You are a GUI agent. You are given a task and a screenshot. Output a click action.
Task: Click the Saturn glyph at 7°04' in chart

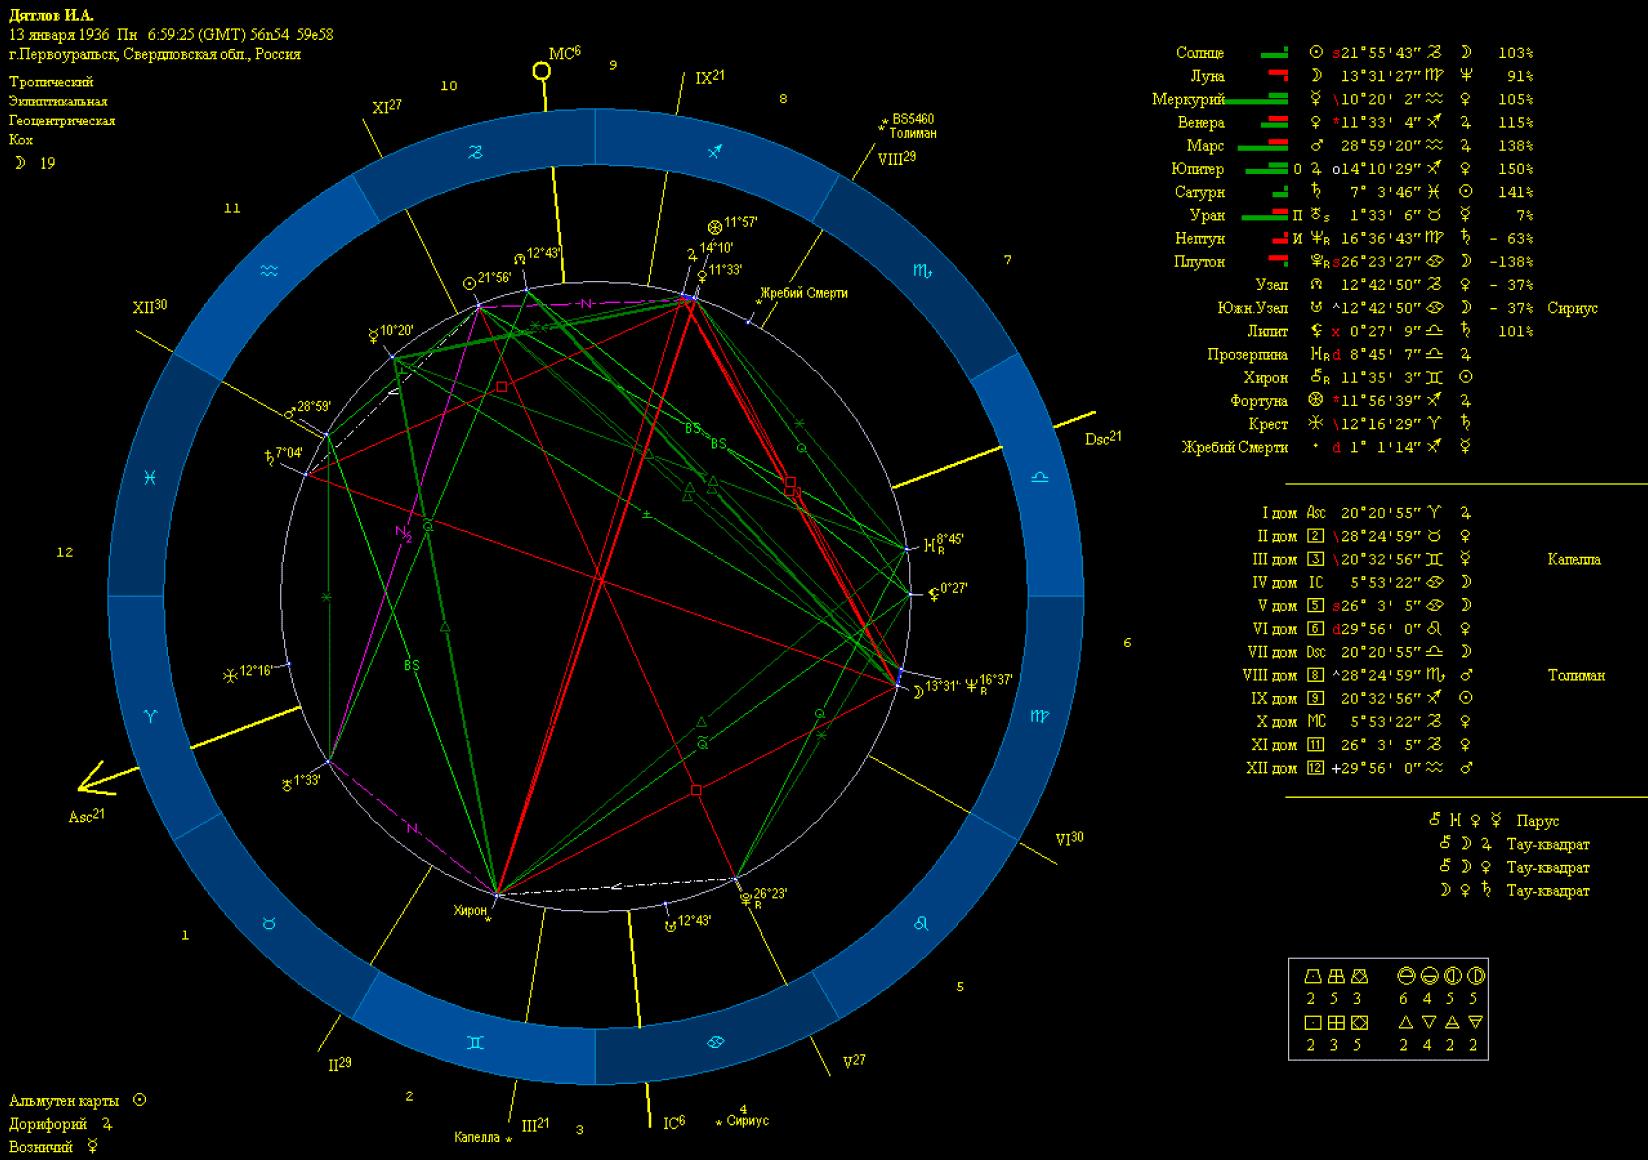tap(267, 457)
